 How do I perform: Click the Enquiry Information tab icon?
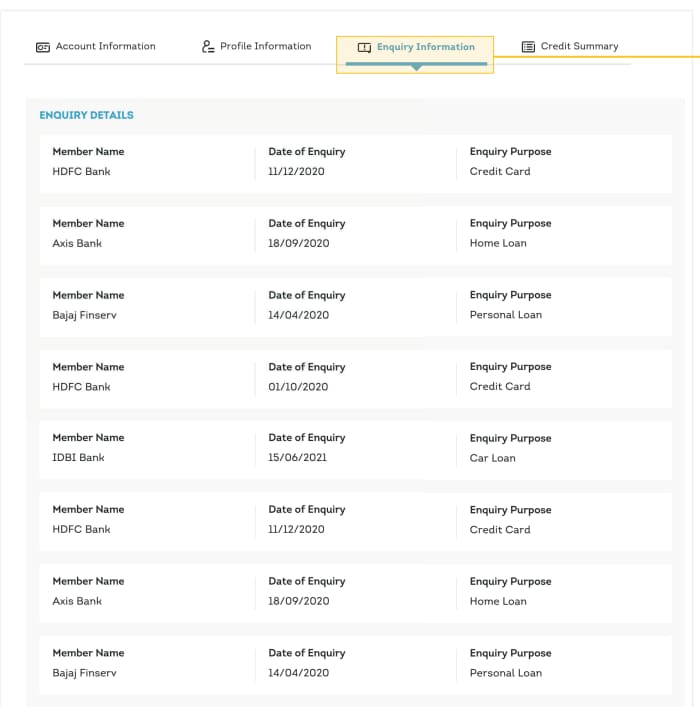pos(364,47)
